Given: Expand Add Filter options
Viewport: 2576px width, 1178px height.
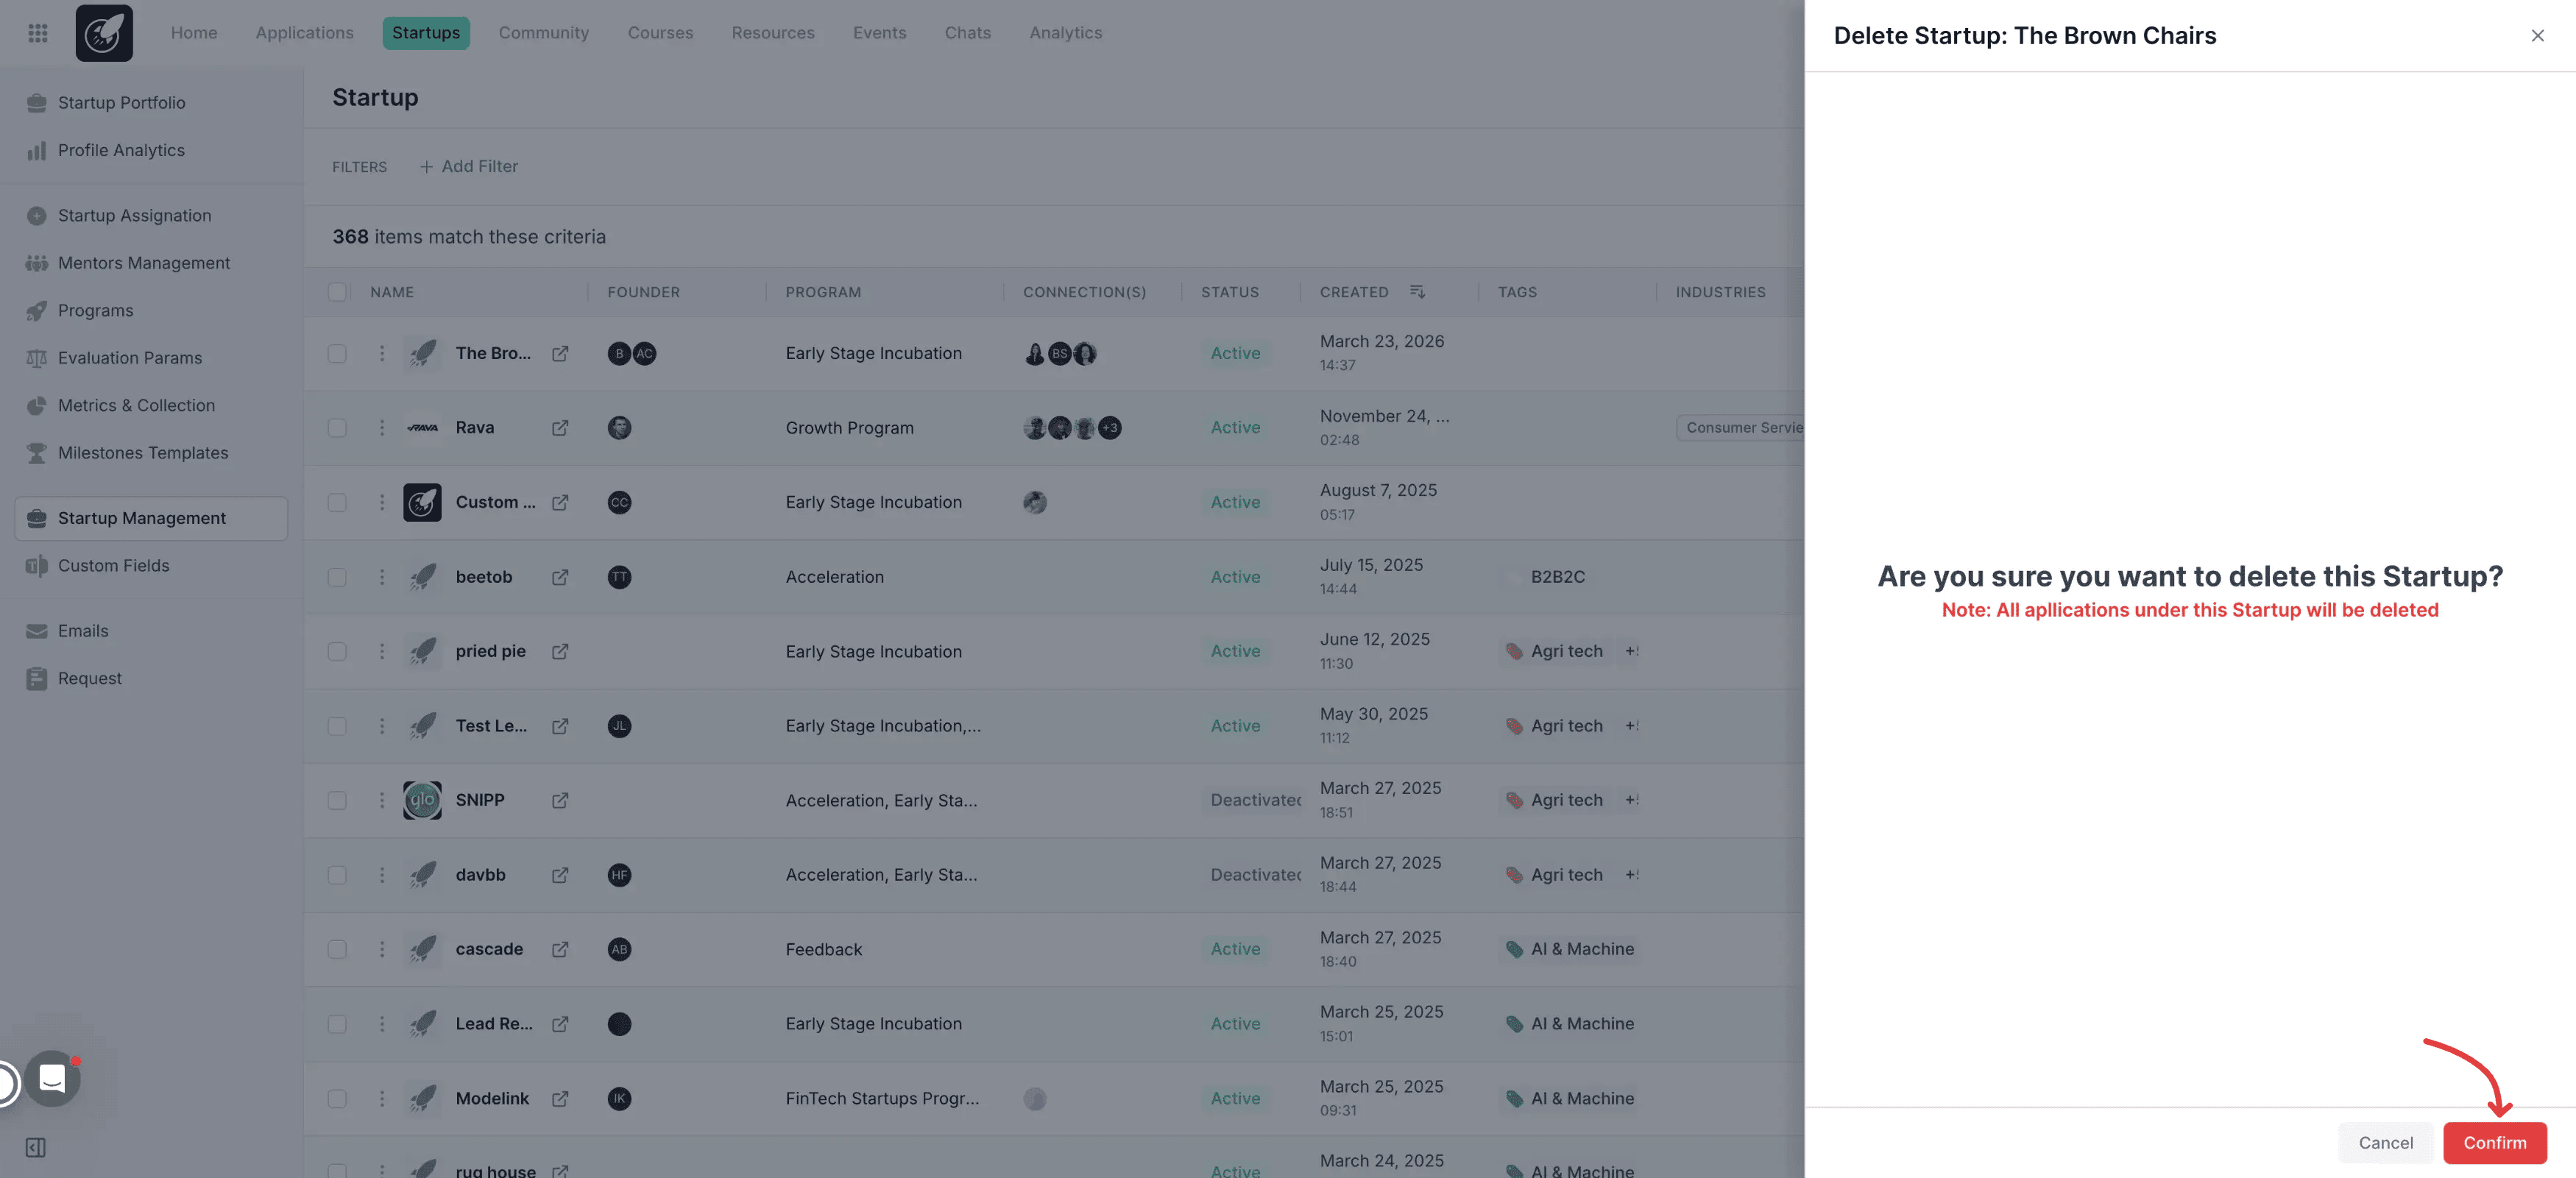Looking at the screenshot, I should [x=468, y=167].
